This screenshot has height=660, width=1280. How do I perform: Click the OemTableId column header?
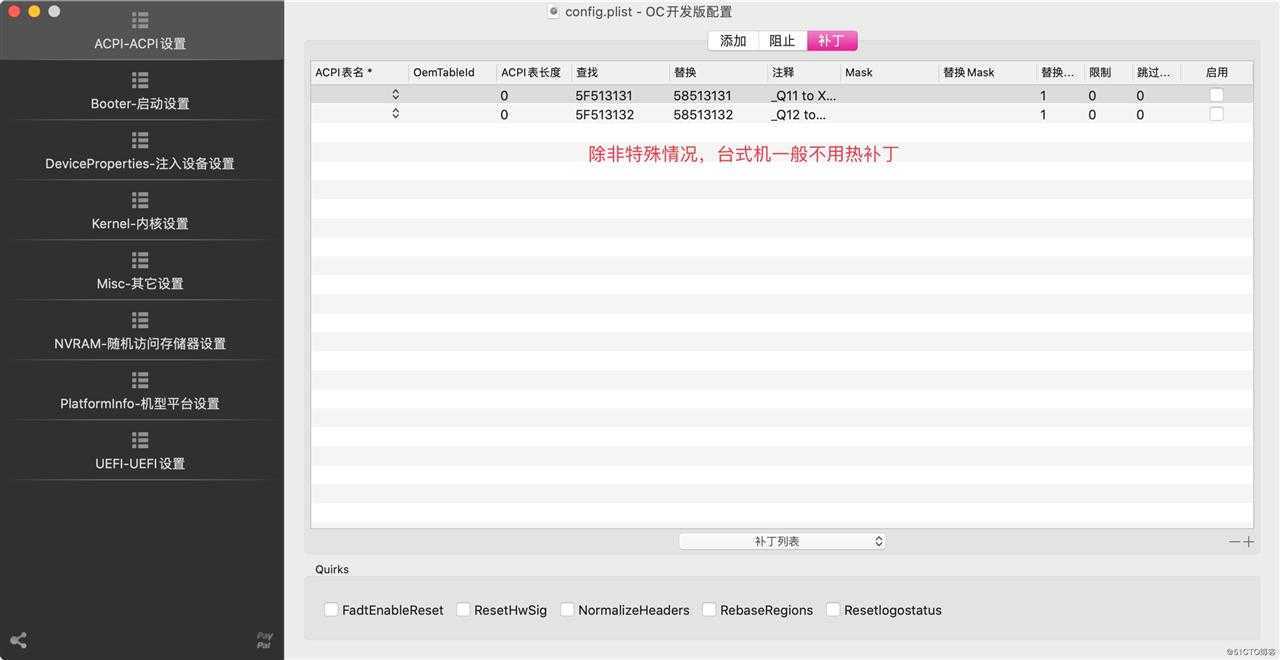pos(452,72)
